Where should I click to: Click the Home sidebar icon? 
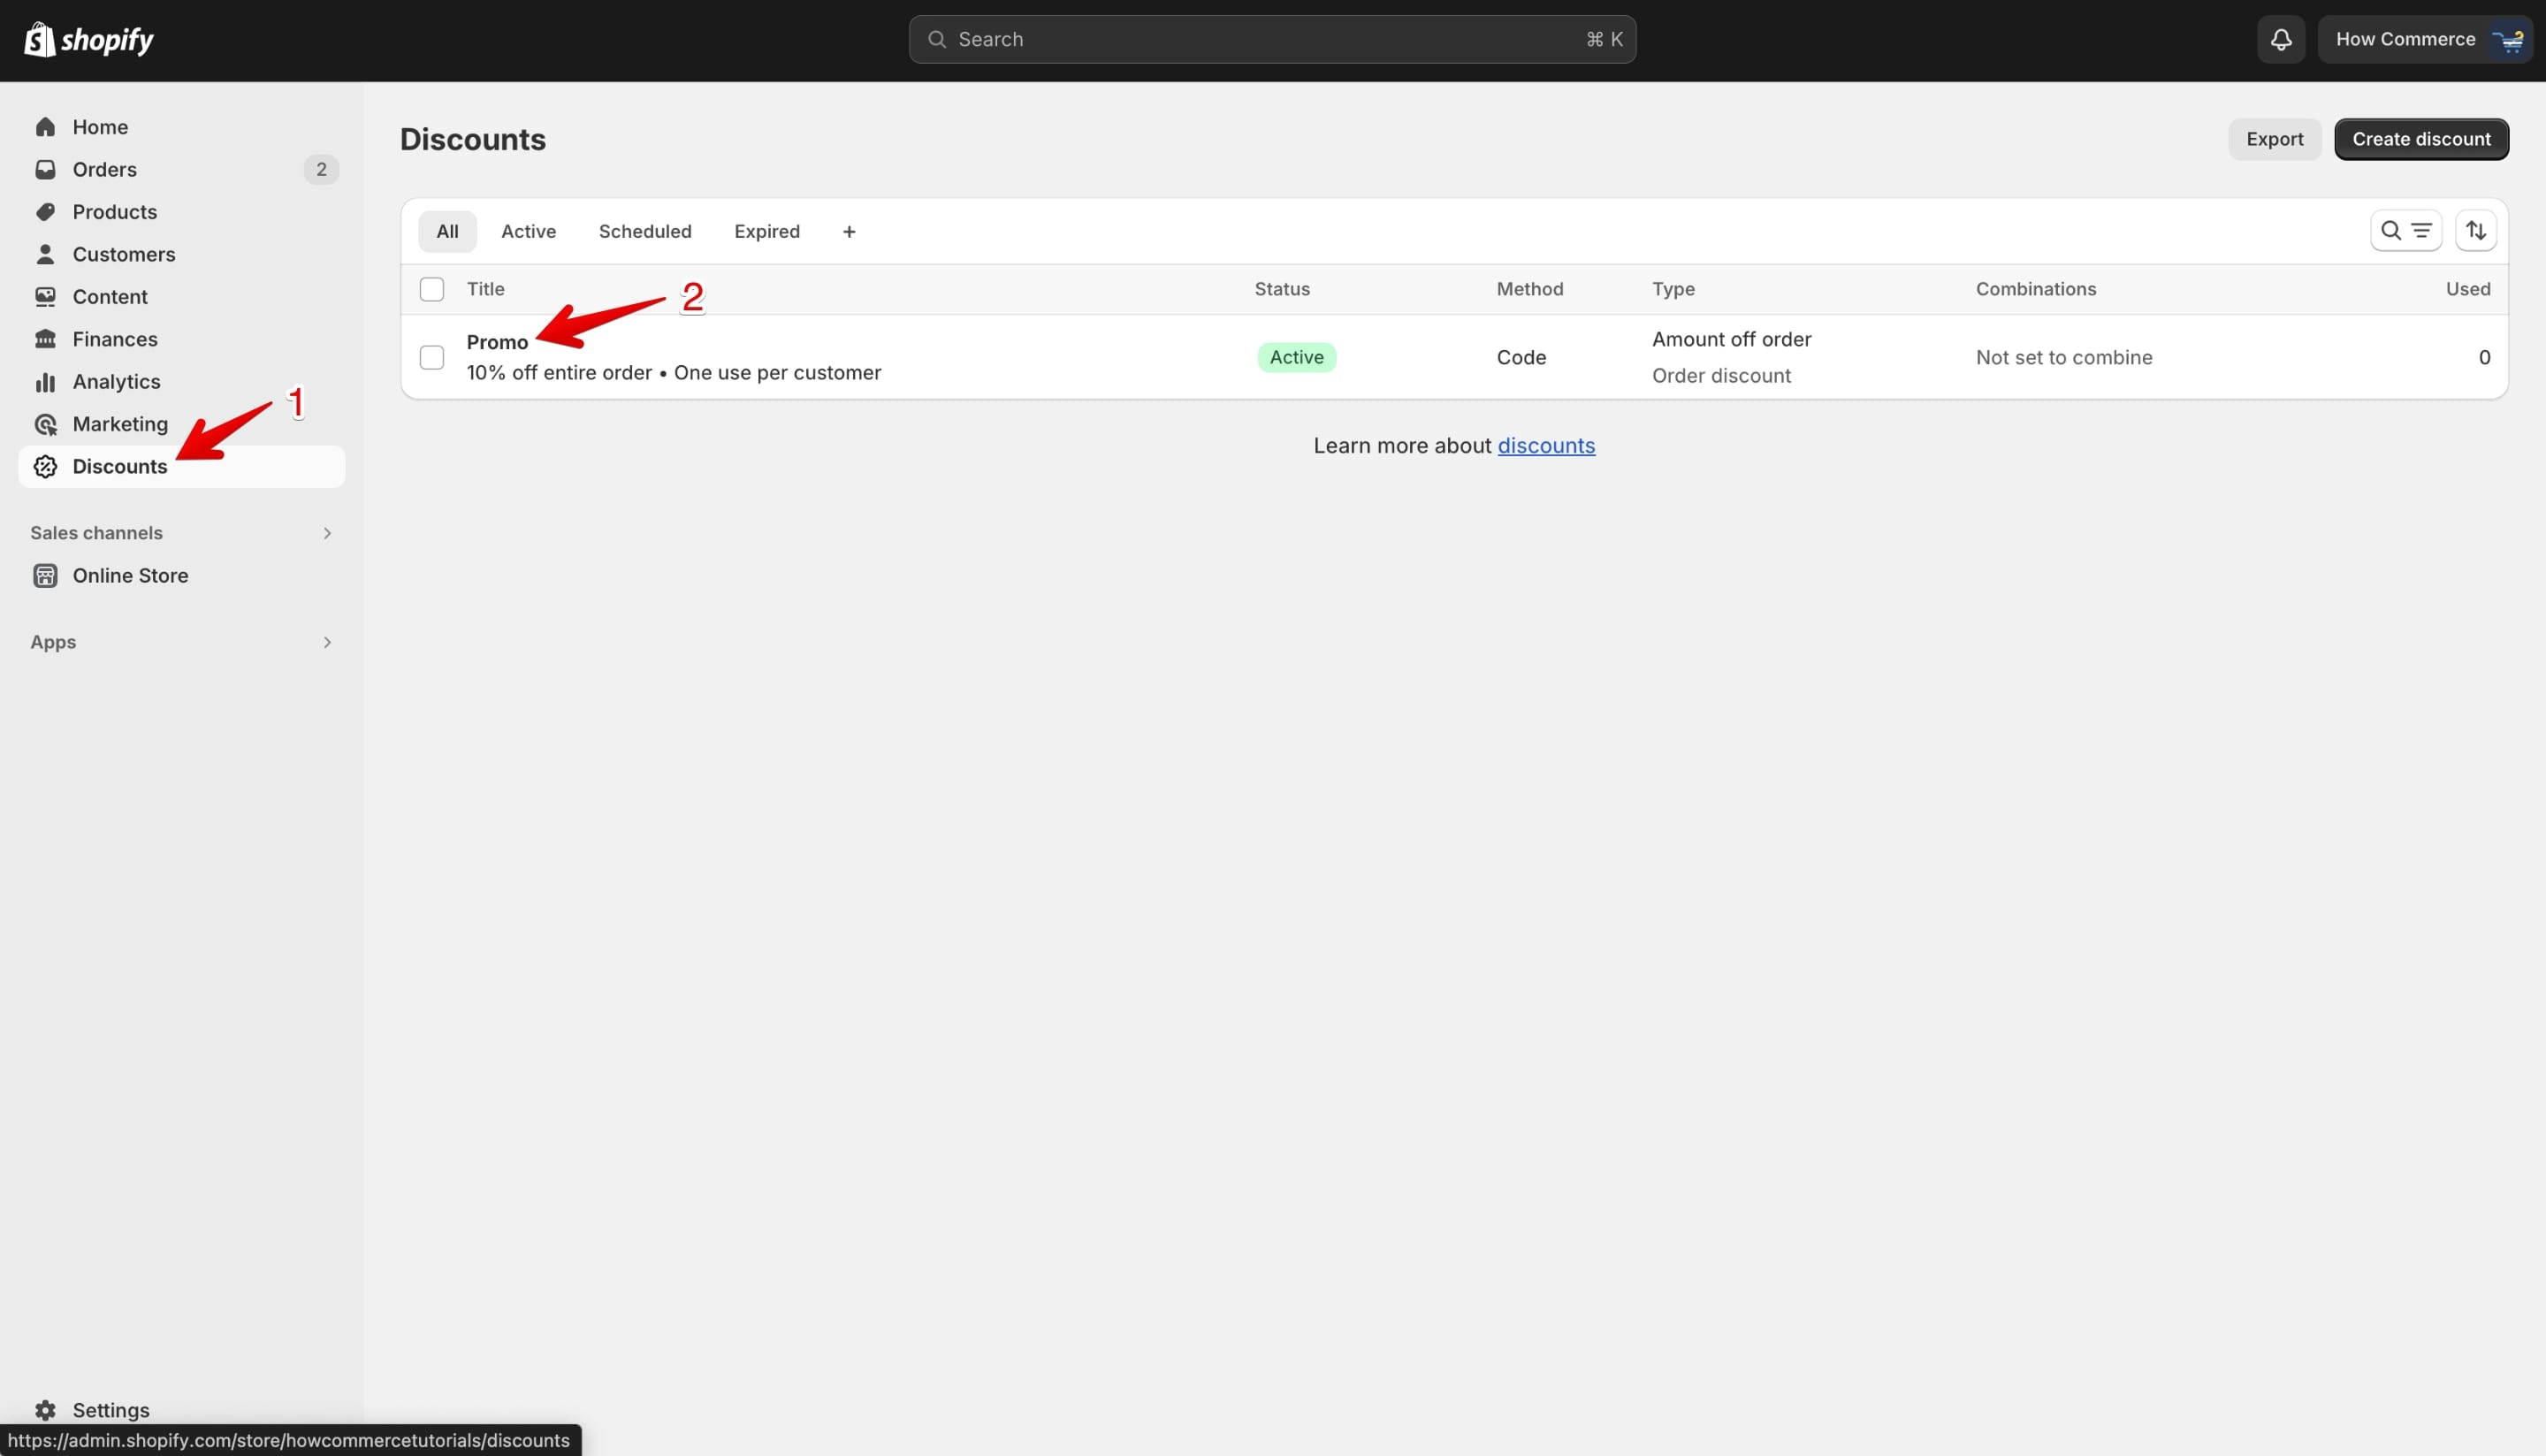(x=45, y=127)
